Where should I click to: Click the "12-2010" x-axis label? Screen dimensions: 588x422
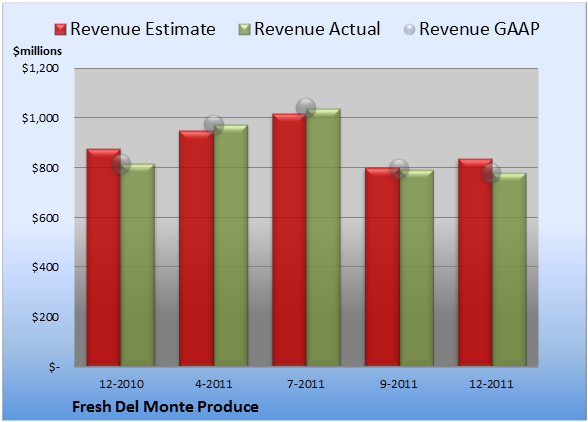point(121,384)
